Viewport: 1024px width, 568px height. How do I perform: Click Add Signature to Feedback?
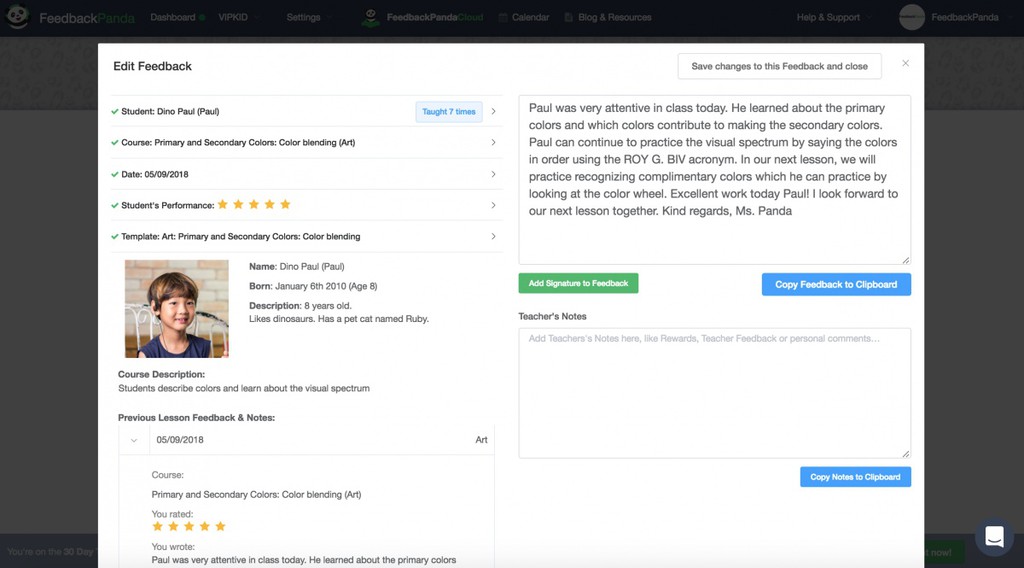click(578, 283)
